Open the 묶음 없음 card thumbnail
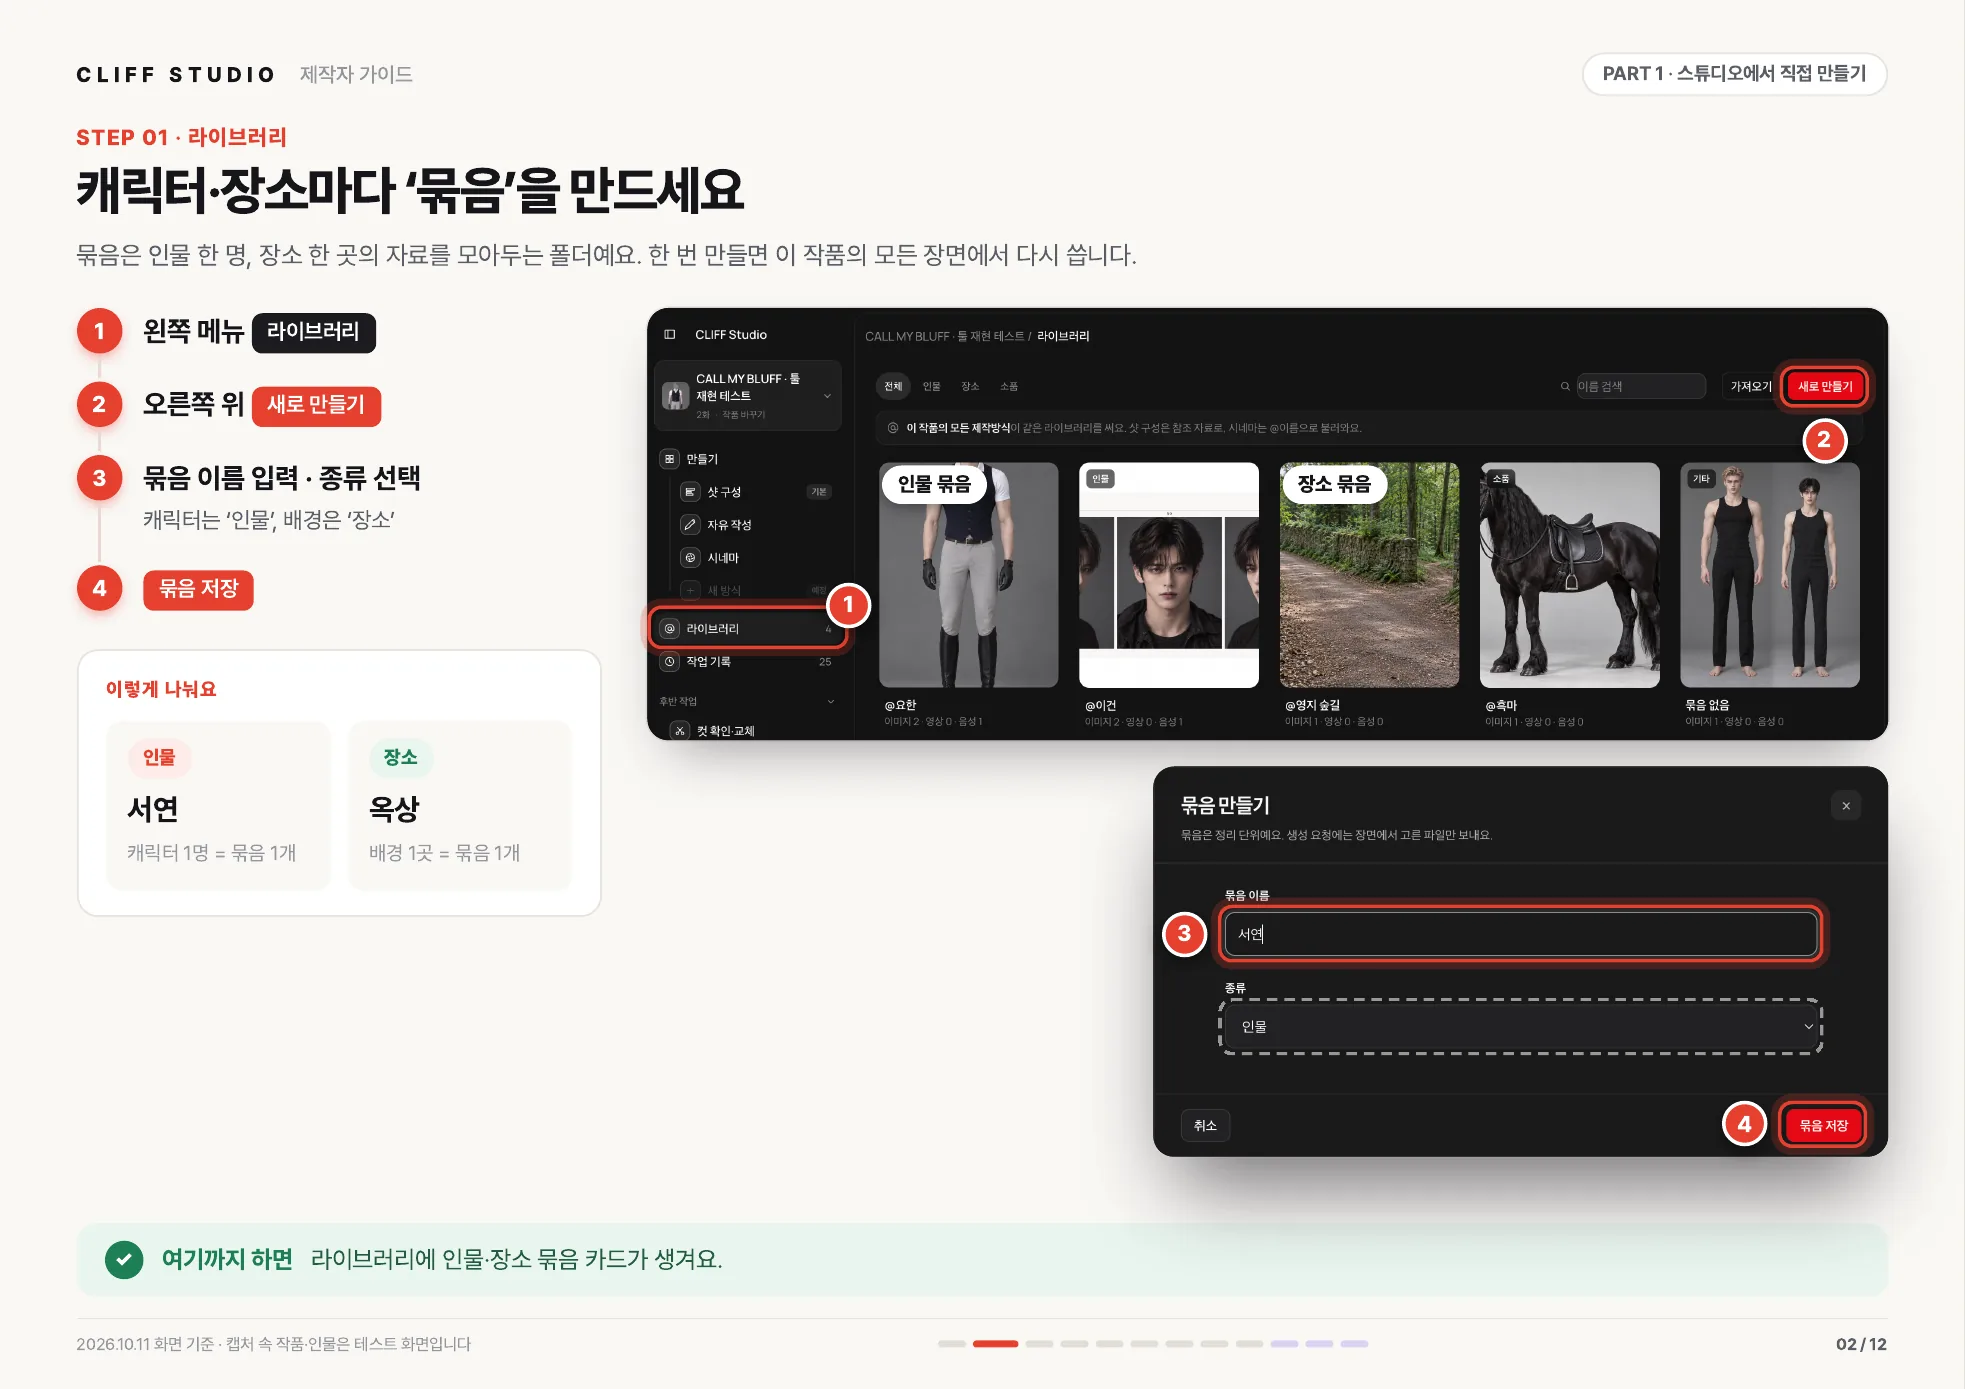The width and height of the screenshot is (1965, 1389). point(1770,575)
